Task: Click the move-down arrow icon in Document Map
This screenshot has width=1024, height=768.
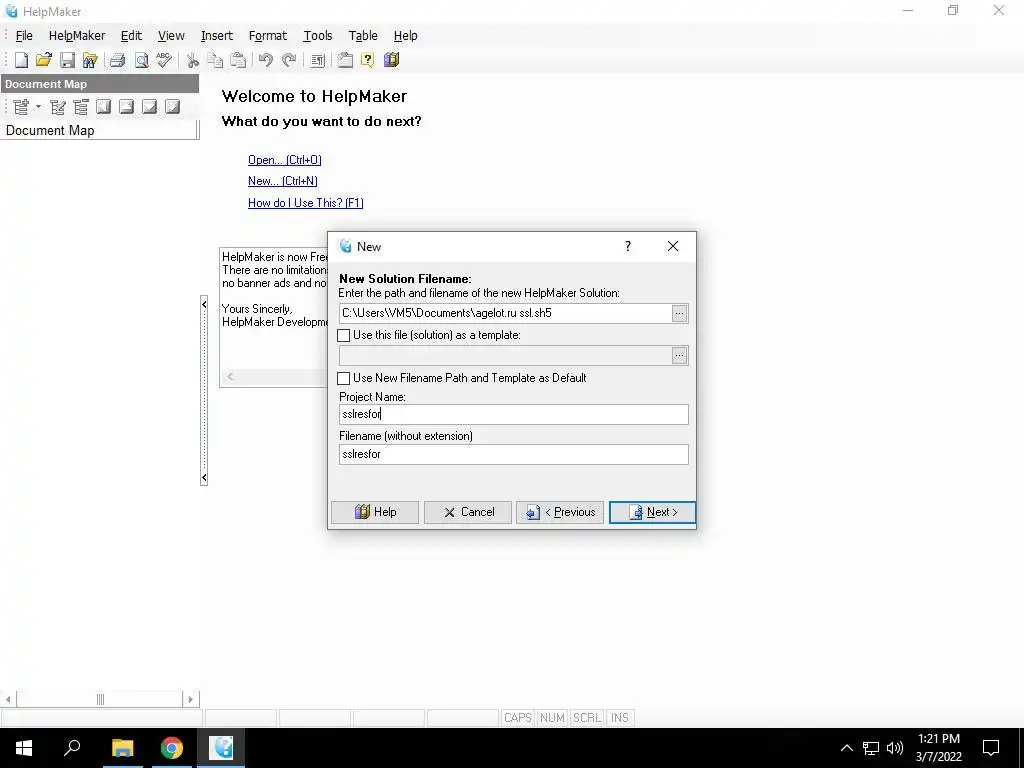Action: click(150, 106)
